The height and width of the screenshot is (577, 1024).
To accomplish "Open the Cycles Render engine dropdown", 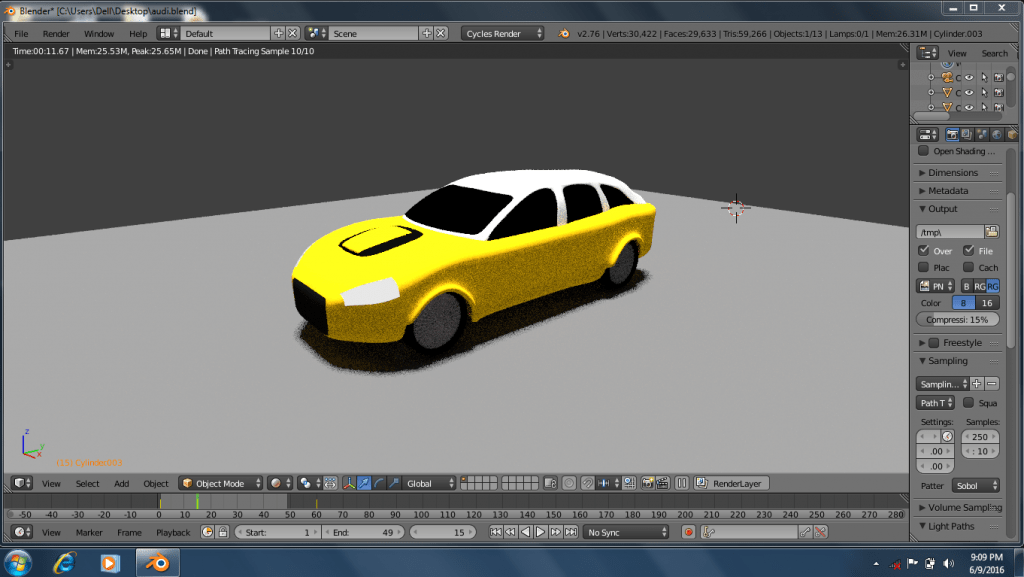I will coord(500,33).
